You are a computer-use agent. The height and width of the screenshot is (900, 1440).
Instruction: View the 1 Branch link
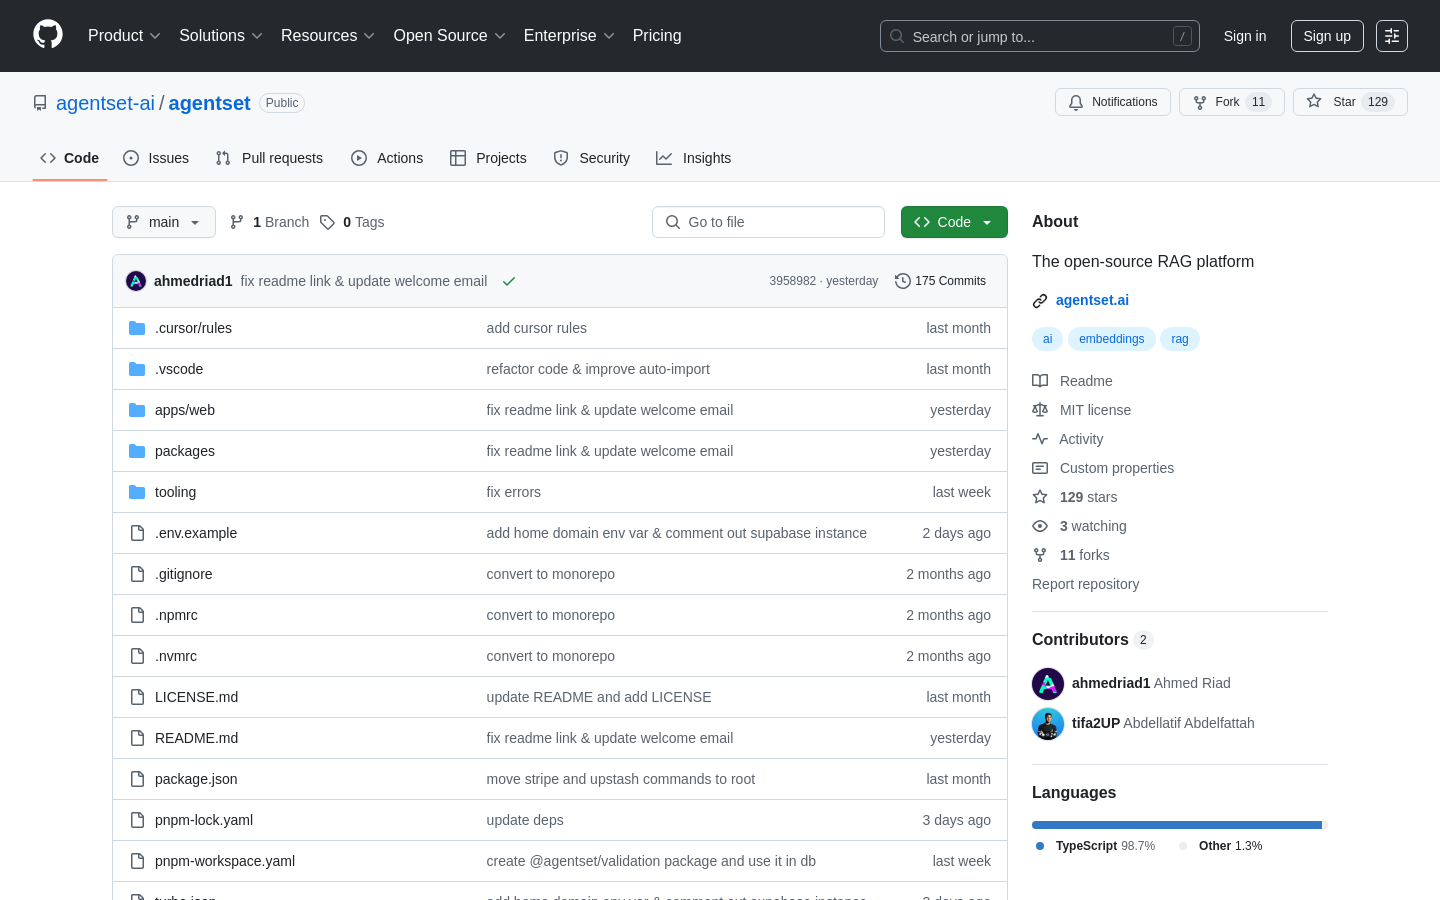pos(269,222)
